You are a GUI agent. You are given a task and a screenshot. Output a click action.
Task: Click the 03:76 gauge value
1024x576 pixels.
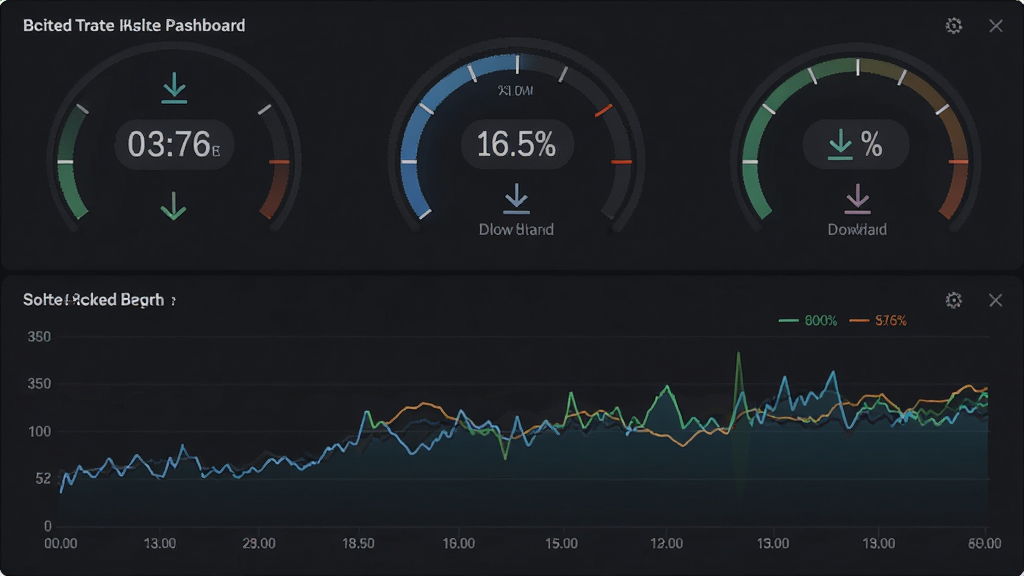coord(174,144)
